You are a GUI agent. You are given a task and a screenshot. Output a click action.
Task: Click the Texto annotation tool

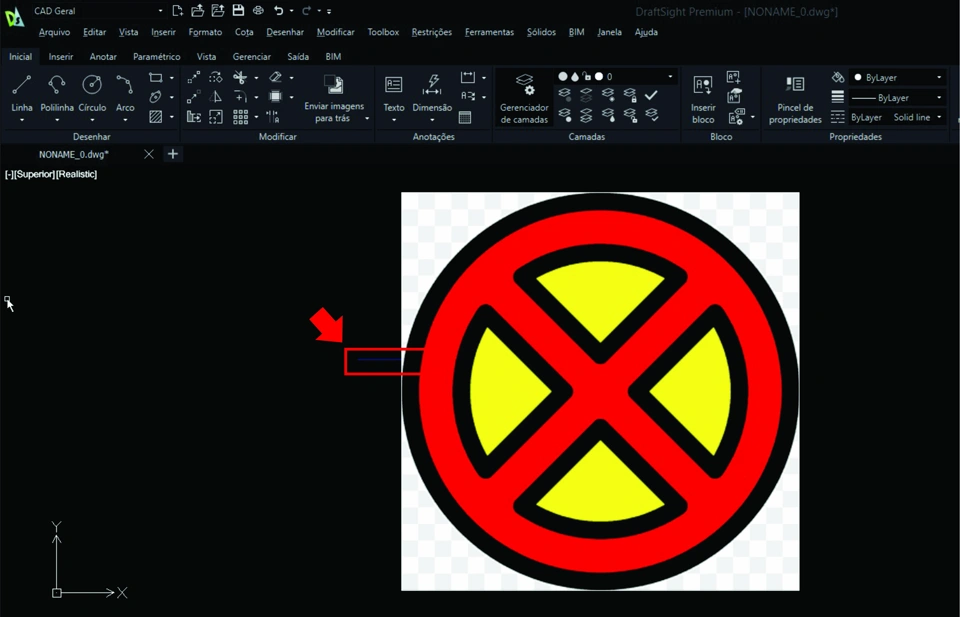coord(394,93)
